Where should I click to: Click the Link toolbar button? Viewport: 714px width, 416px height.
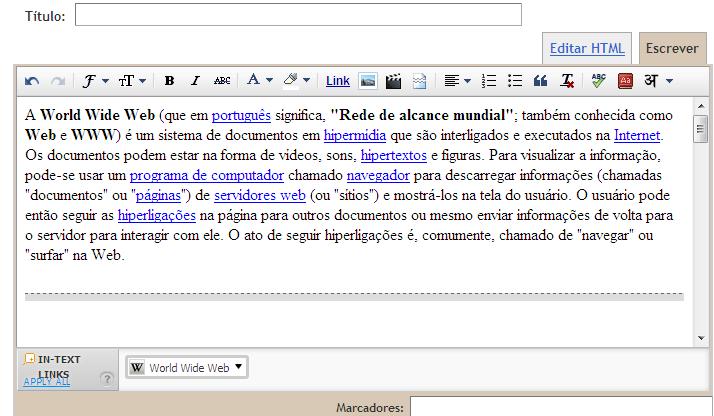tap(338, 81)
